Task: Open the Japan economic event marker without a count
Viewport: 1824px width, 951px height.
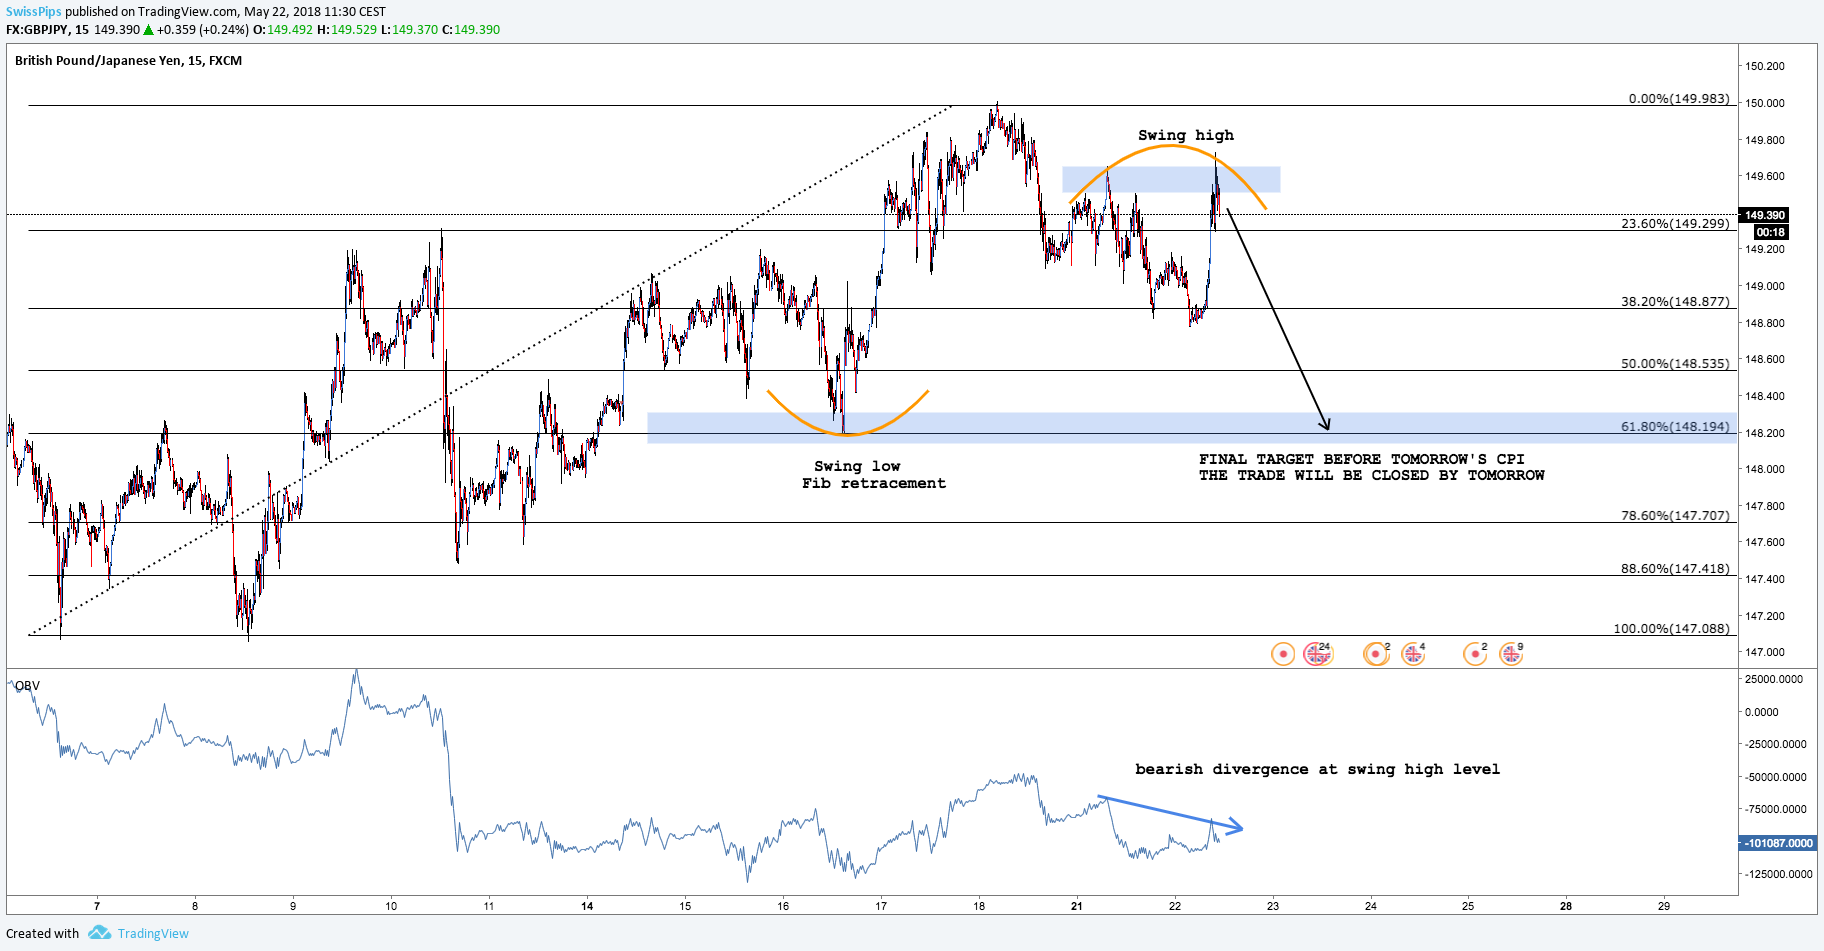Action: 1283,654
